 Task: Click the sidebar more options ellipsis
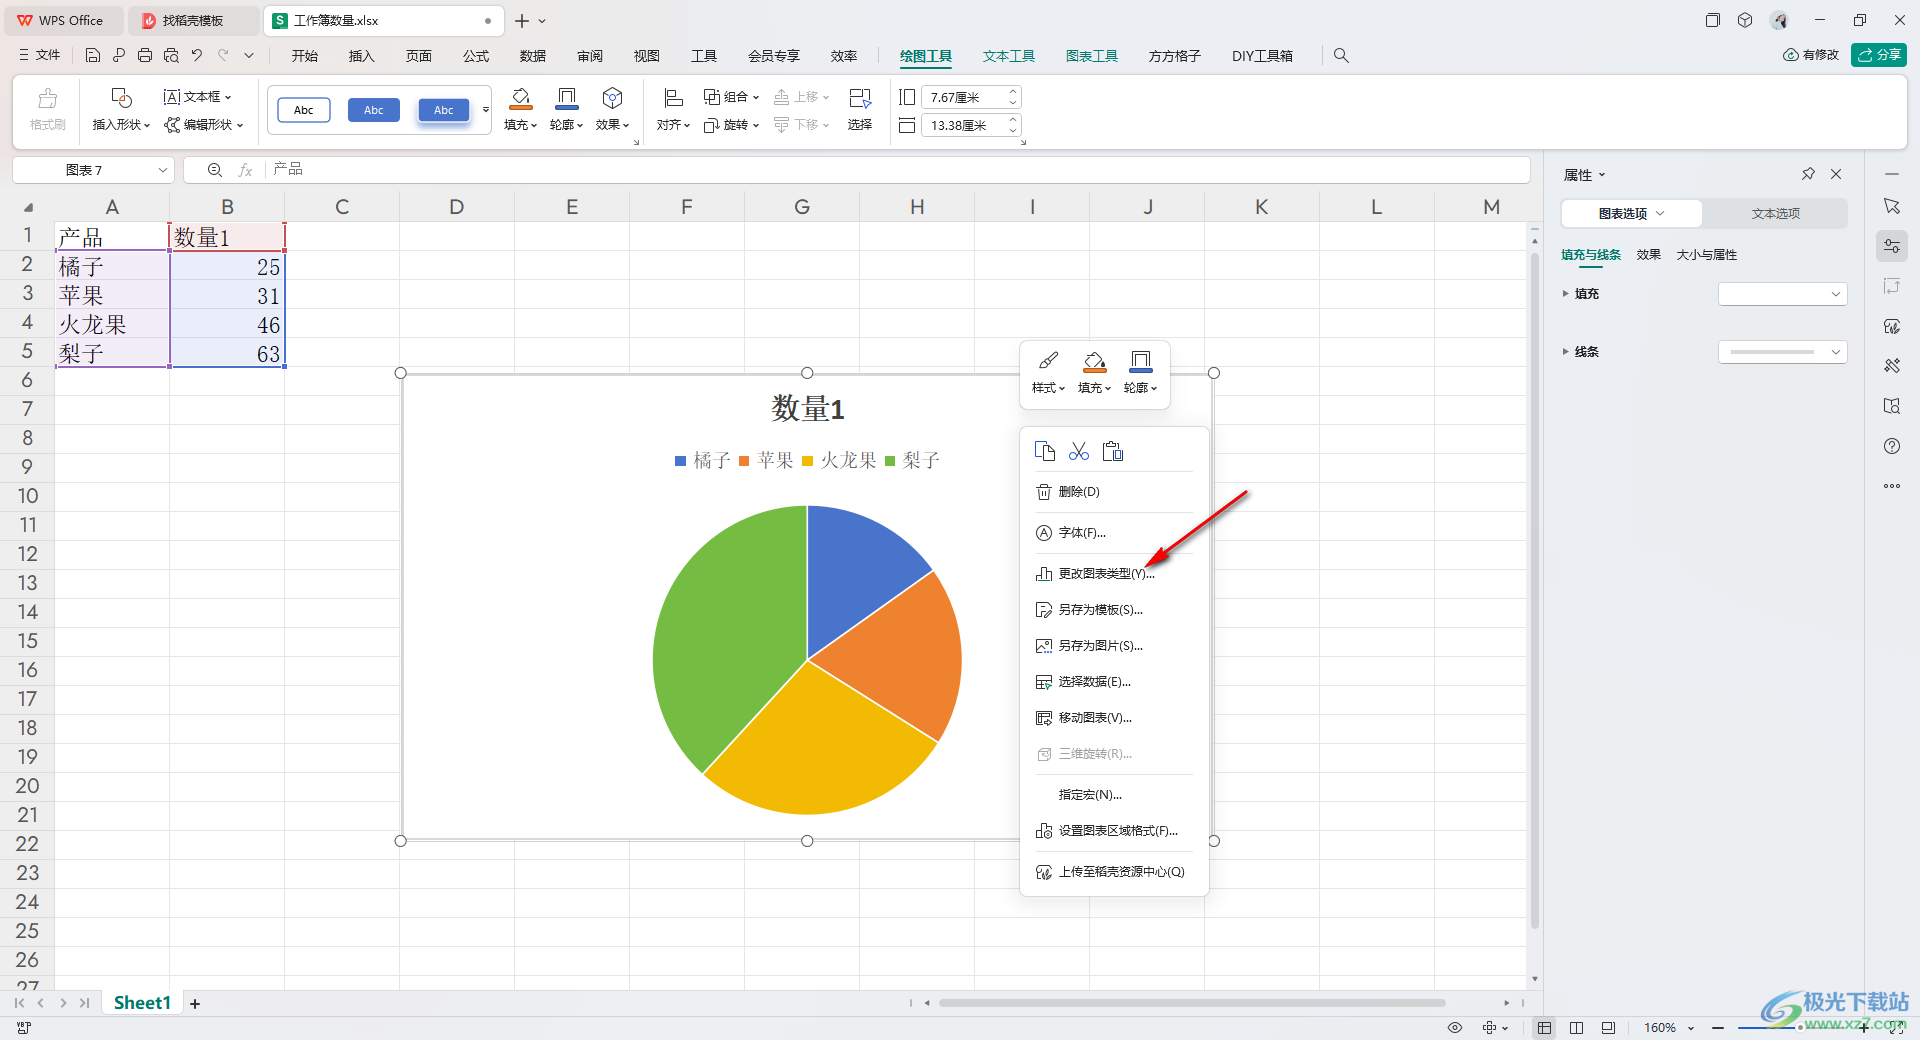1892,486
